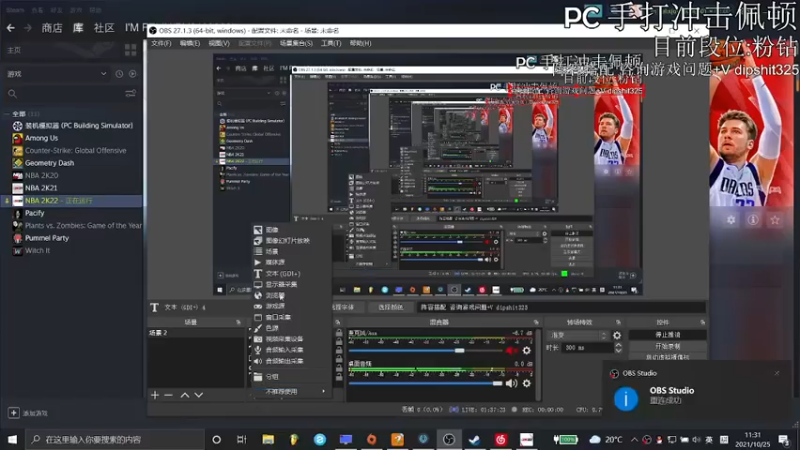Click the 时长 duration stepper arrows
The width and height of the screenshot is (800, 450).
(618, 348)
